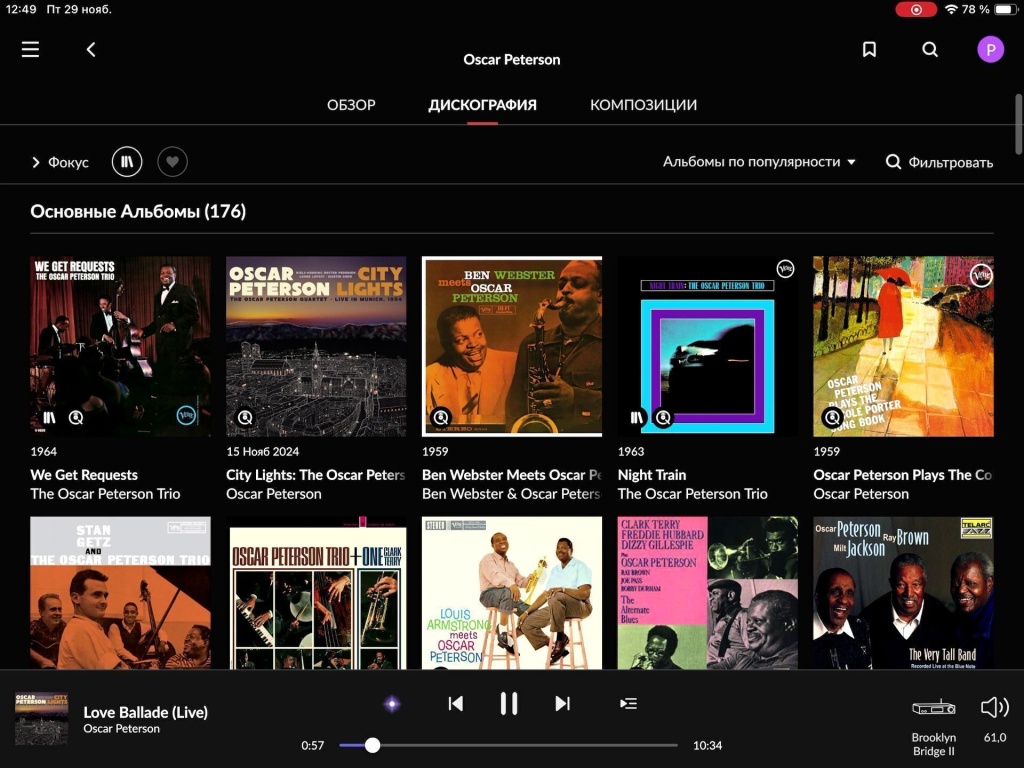Go back with the left arrow
1024x768 pixels.
click(91, 50)
